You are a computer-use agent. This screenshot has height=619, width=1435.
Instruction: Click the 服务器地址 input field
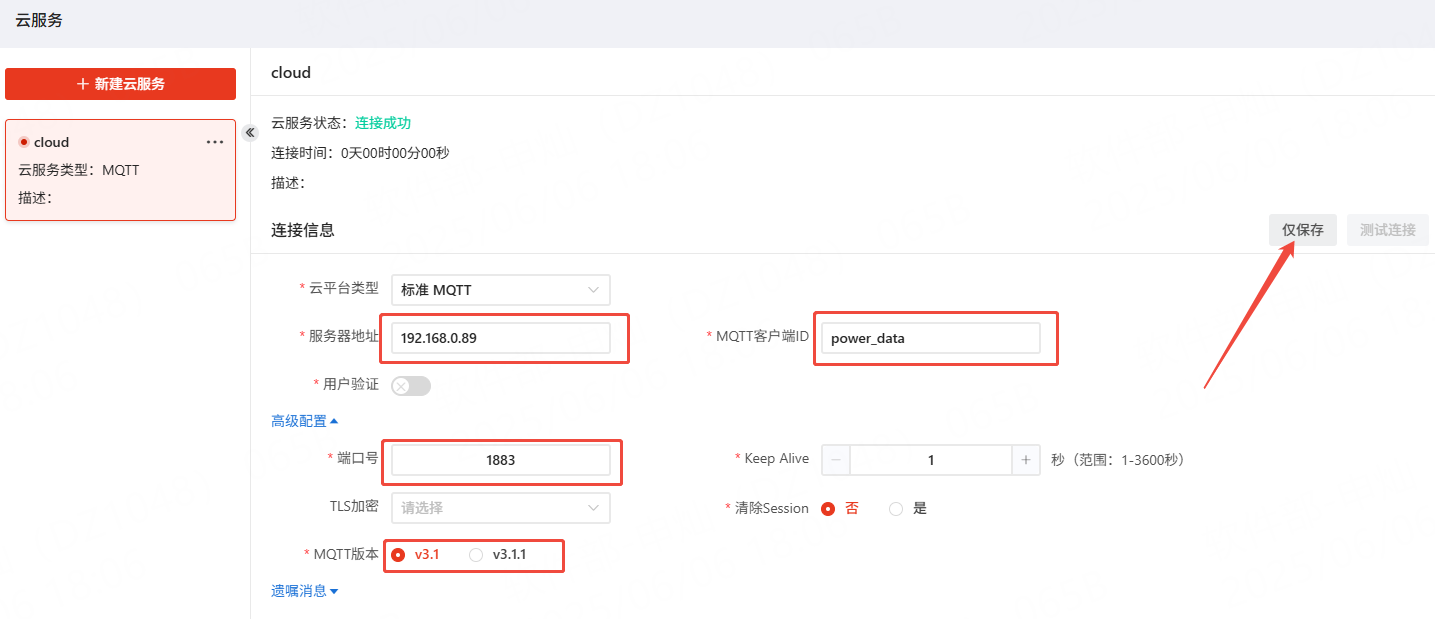pyautogui.click(x=500, y=338)
